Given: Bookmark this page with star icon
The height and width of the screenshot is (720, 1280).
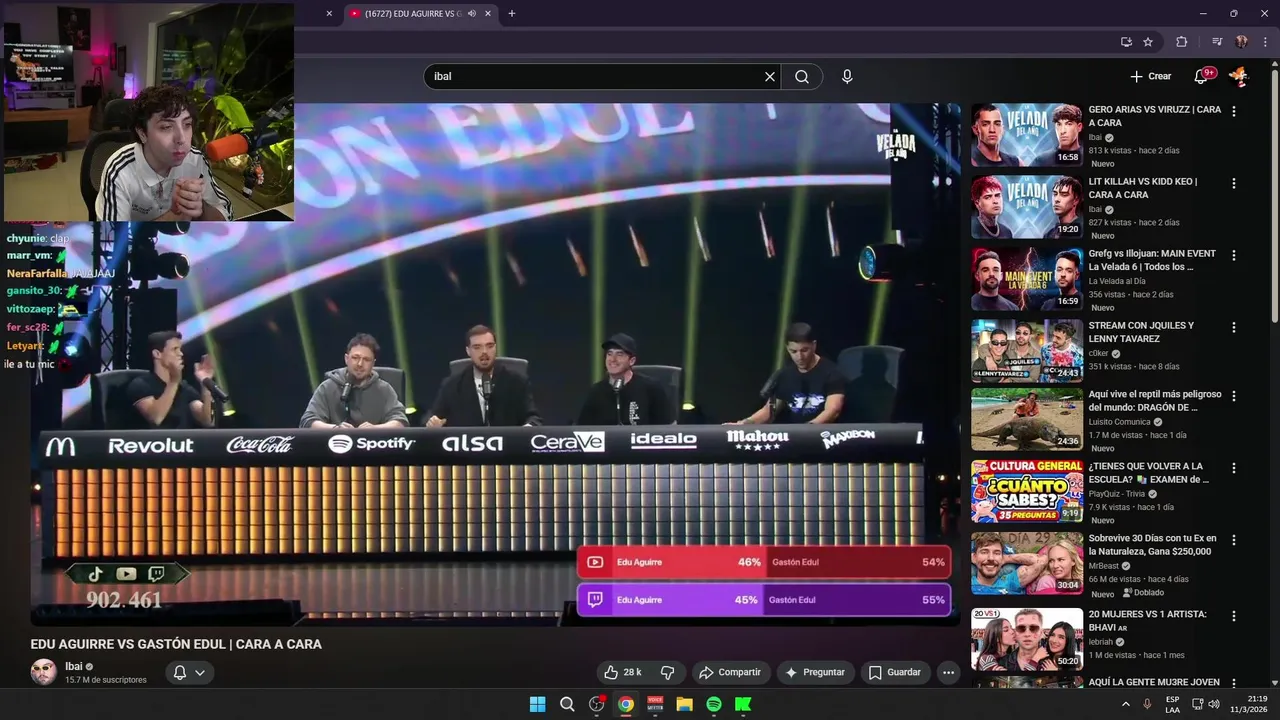Looking at the screenshot, I should 1148,42.
